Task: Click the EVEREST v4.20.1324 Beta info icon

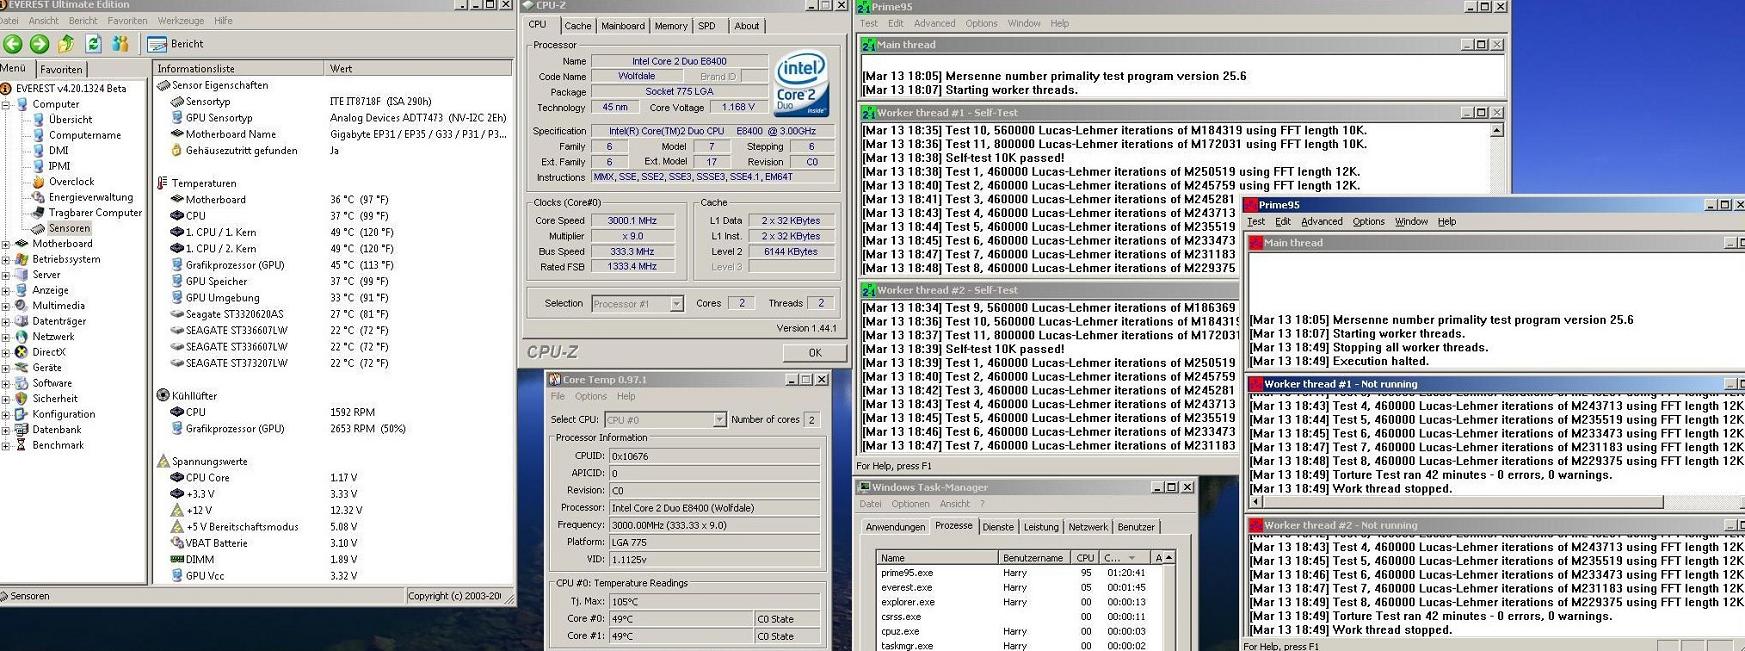Action: [x=7, y=88]
